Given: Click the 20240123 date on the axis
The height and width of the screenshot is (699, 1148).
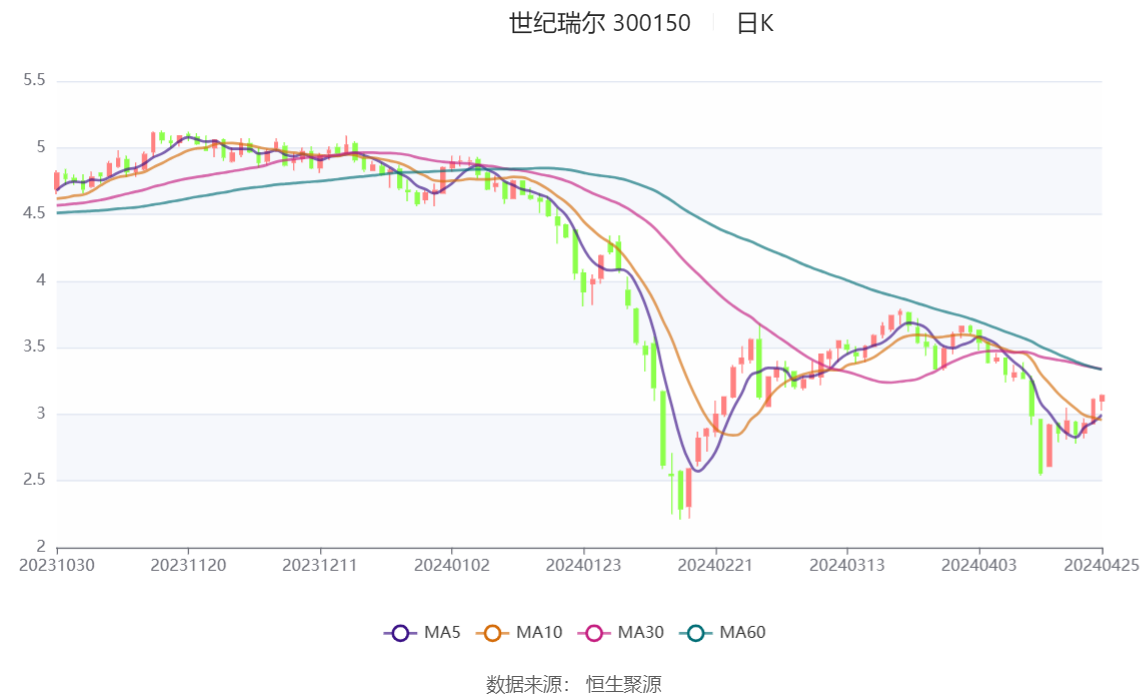Looking at the screenshot, I should click(584, 565).
